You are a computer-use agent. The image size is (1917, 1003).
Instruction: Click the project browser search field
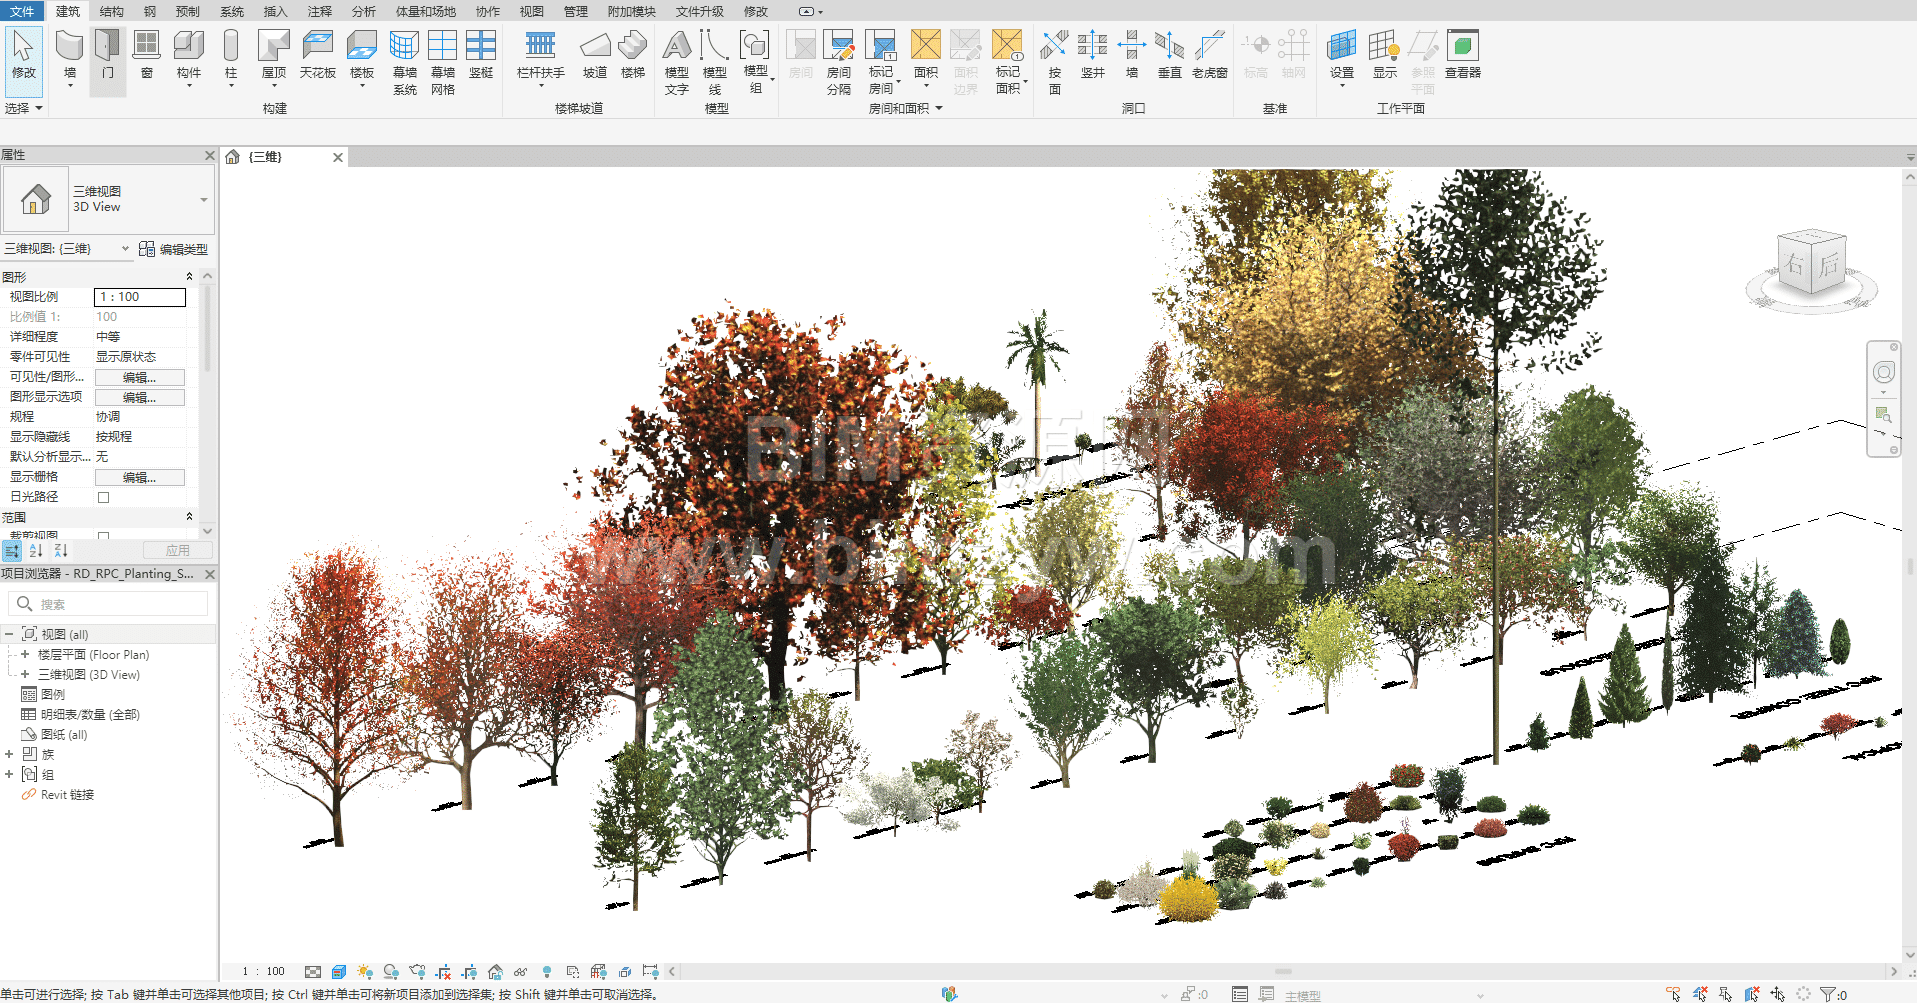click(x=108, y=604)
